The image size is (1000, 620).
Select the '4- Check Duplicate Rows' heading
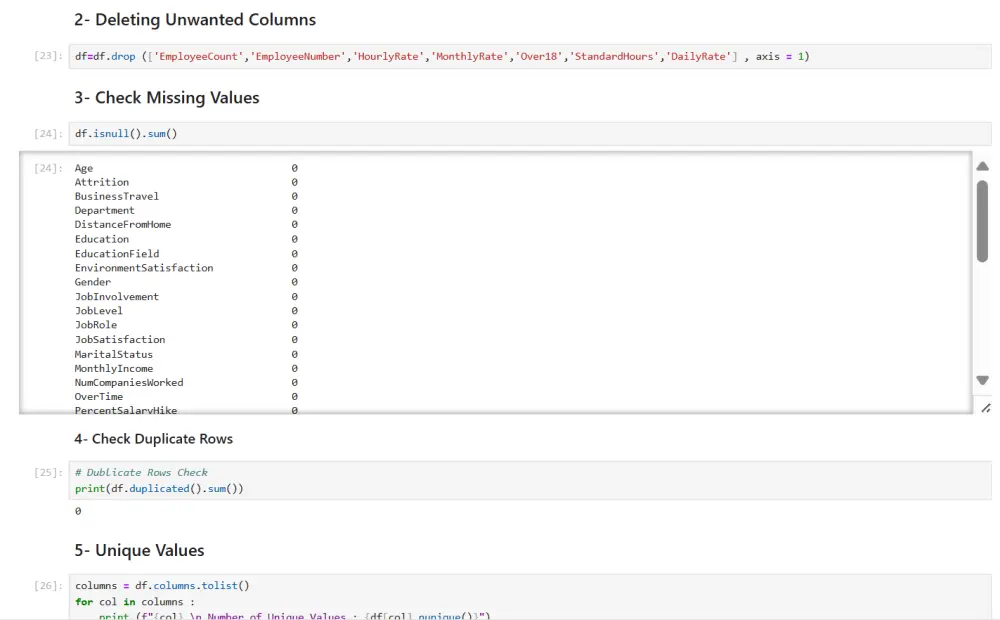153,439
